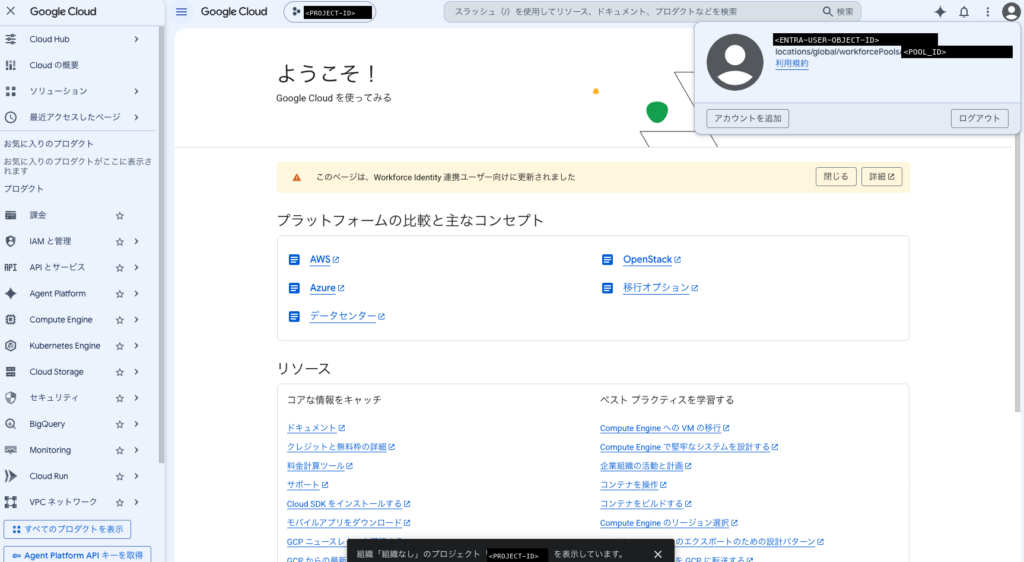Screen dimensions: 1024x562
Task: Pin BigQuery with its star
Action: (120, 424)
